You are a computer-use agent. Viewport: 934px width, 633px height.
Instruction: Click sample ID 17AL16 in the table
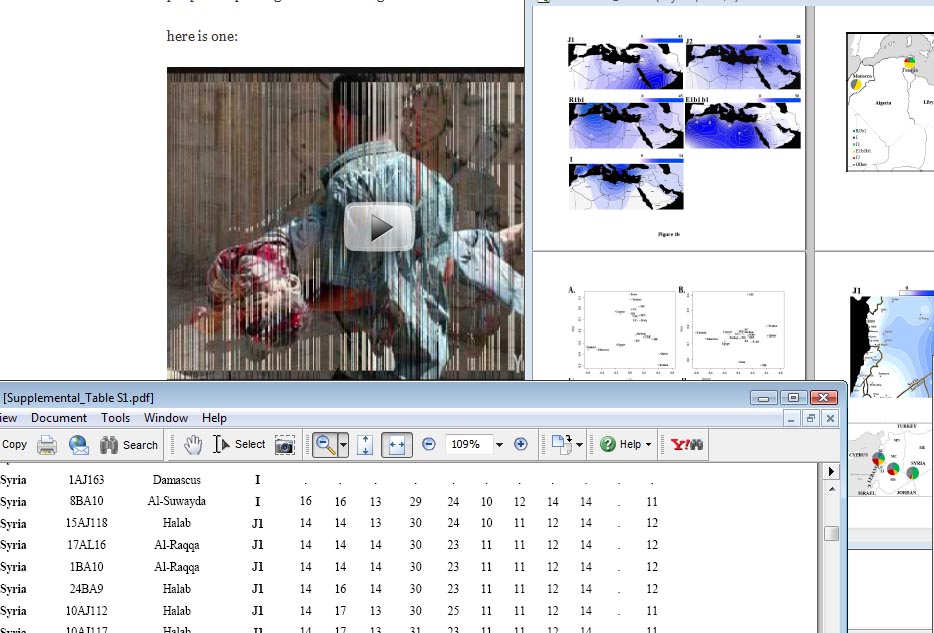pos(86,545)
